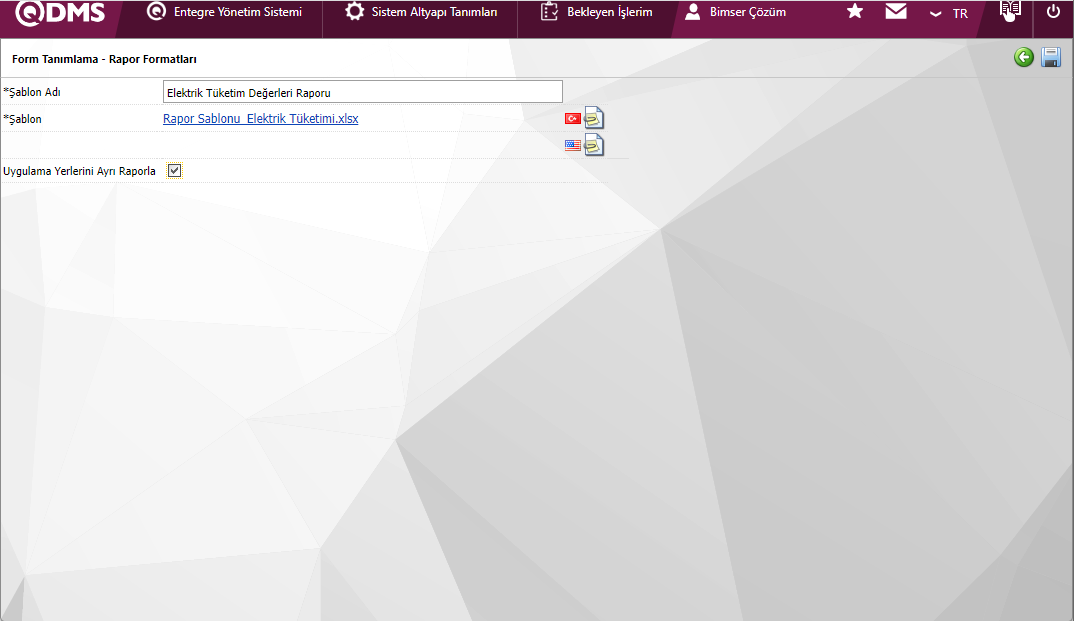Click the 'Uygulama Yerlerini Ayrı Raporla' label

79,171
